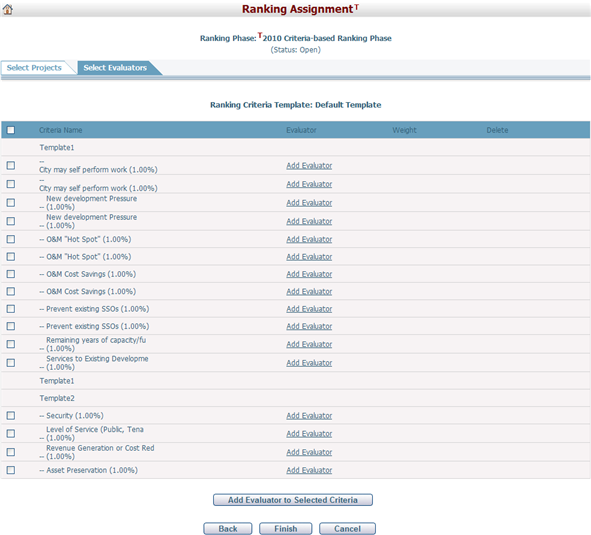Screen dimensions: 591x535
Task: Click the 2010 Criteria-based Ranking Phase title
Action: [327, 38]
